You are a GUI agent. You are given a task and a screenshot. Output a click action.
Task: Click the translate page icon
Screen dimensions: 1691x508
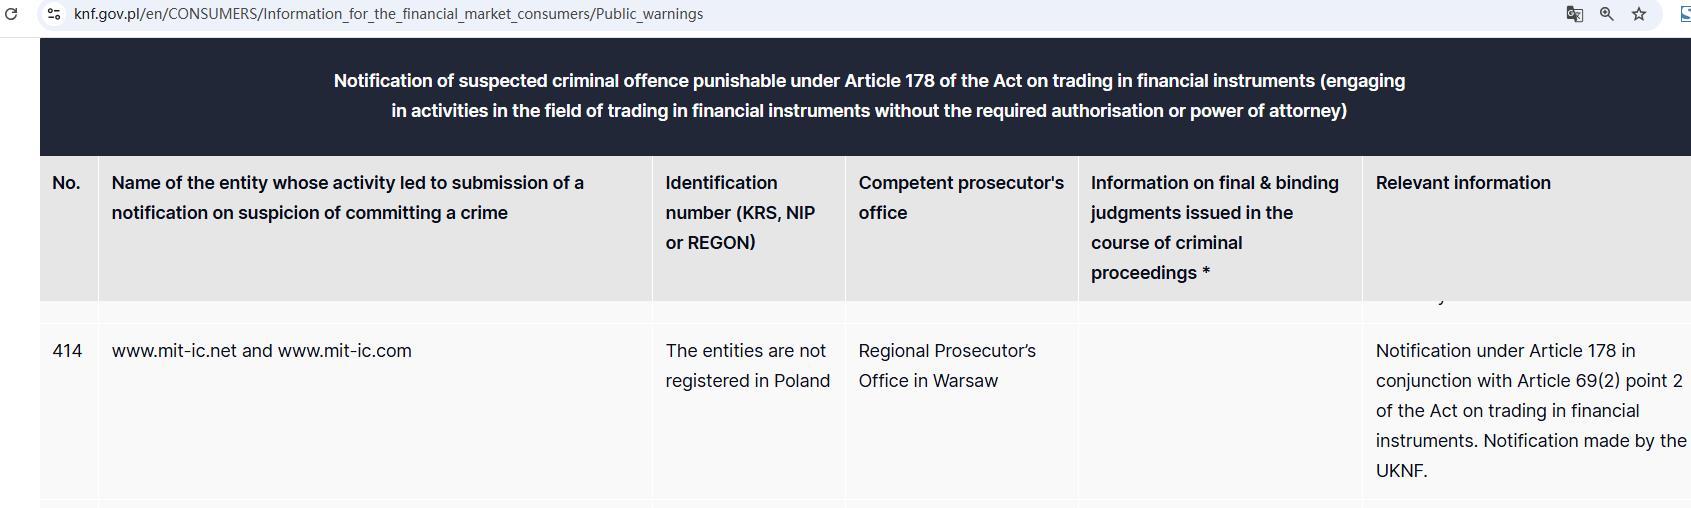click(x=1574, y=14)
